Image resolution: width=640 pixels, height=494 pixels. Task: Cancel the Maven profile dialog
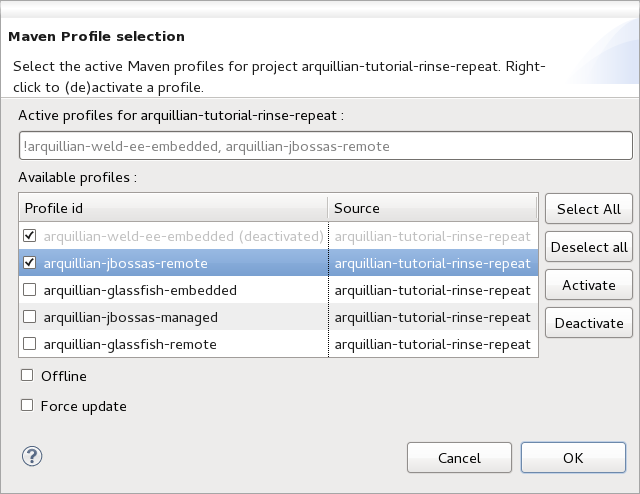tap(459, 458)
